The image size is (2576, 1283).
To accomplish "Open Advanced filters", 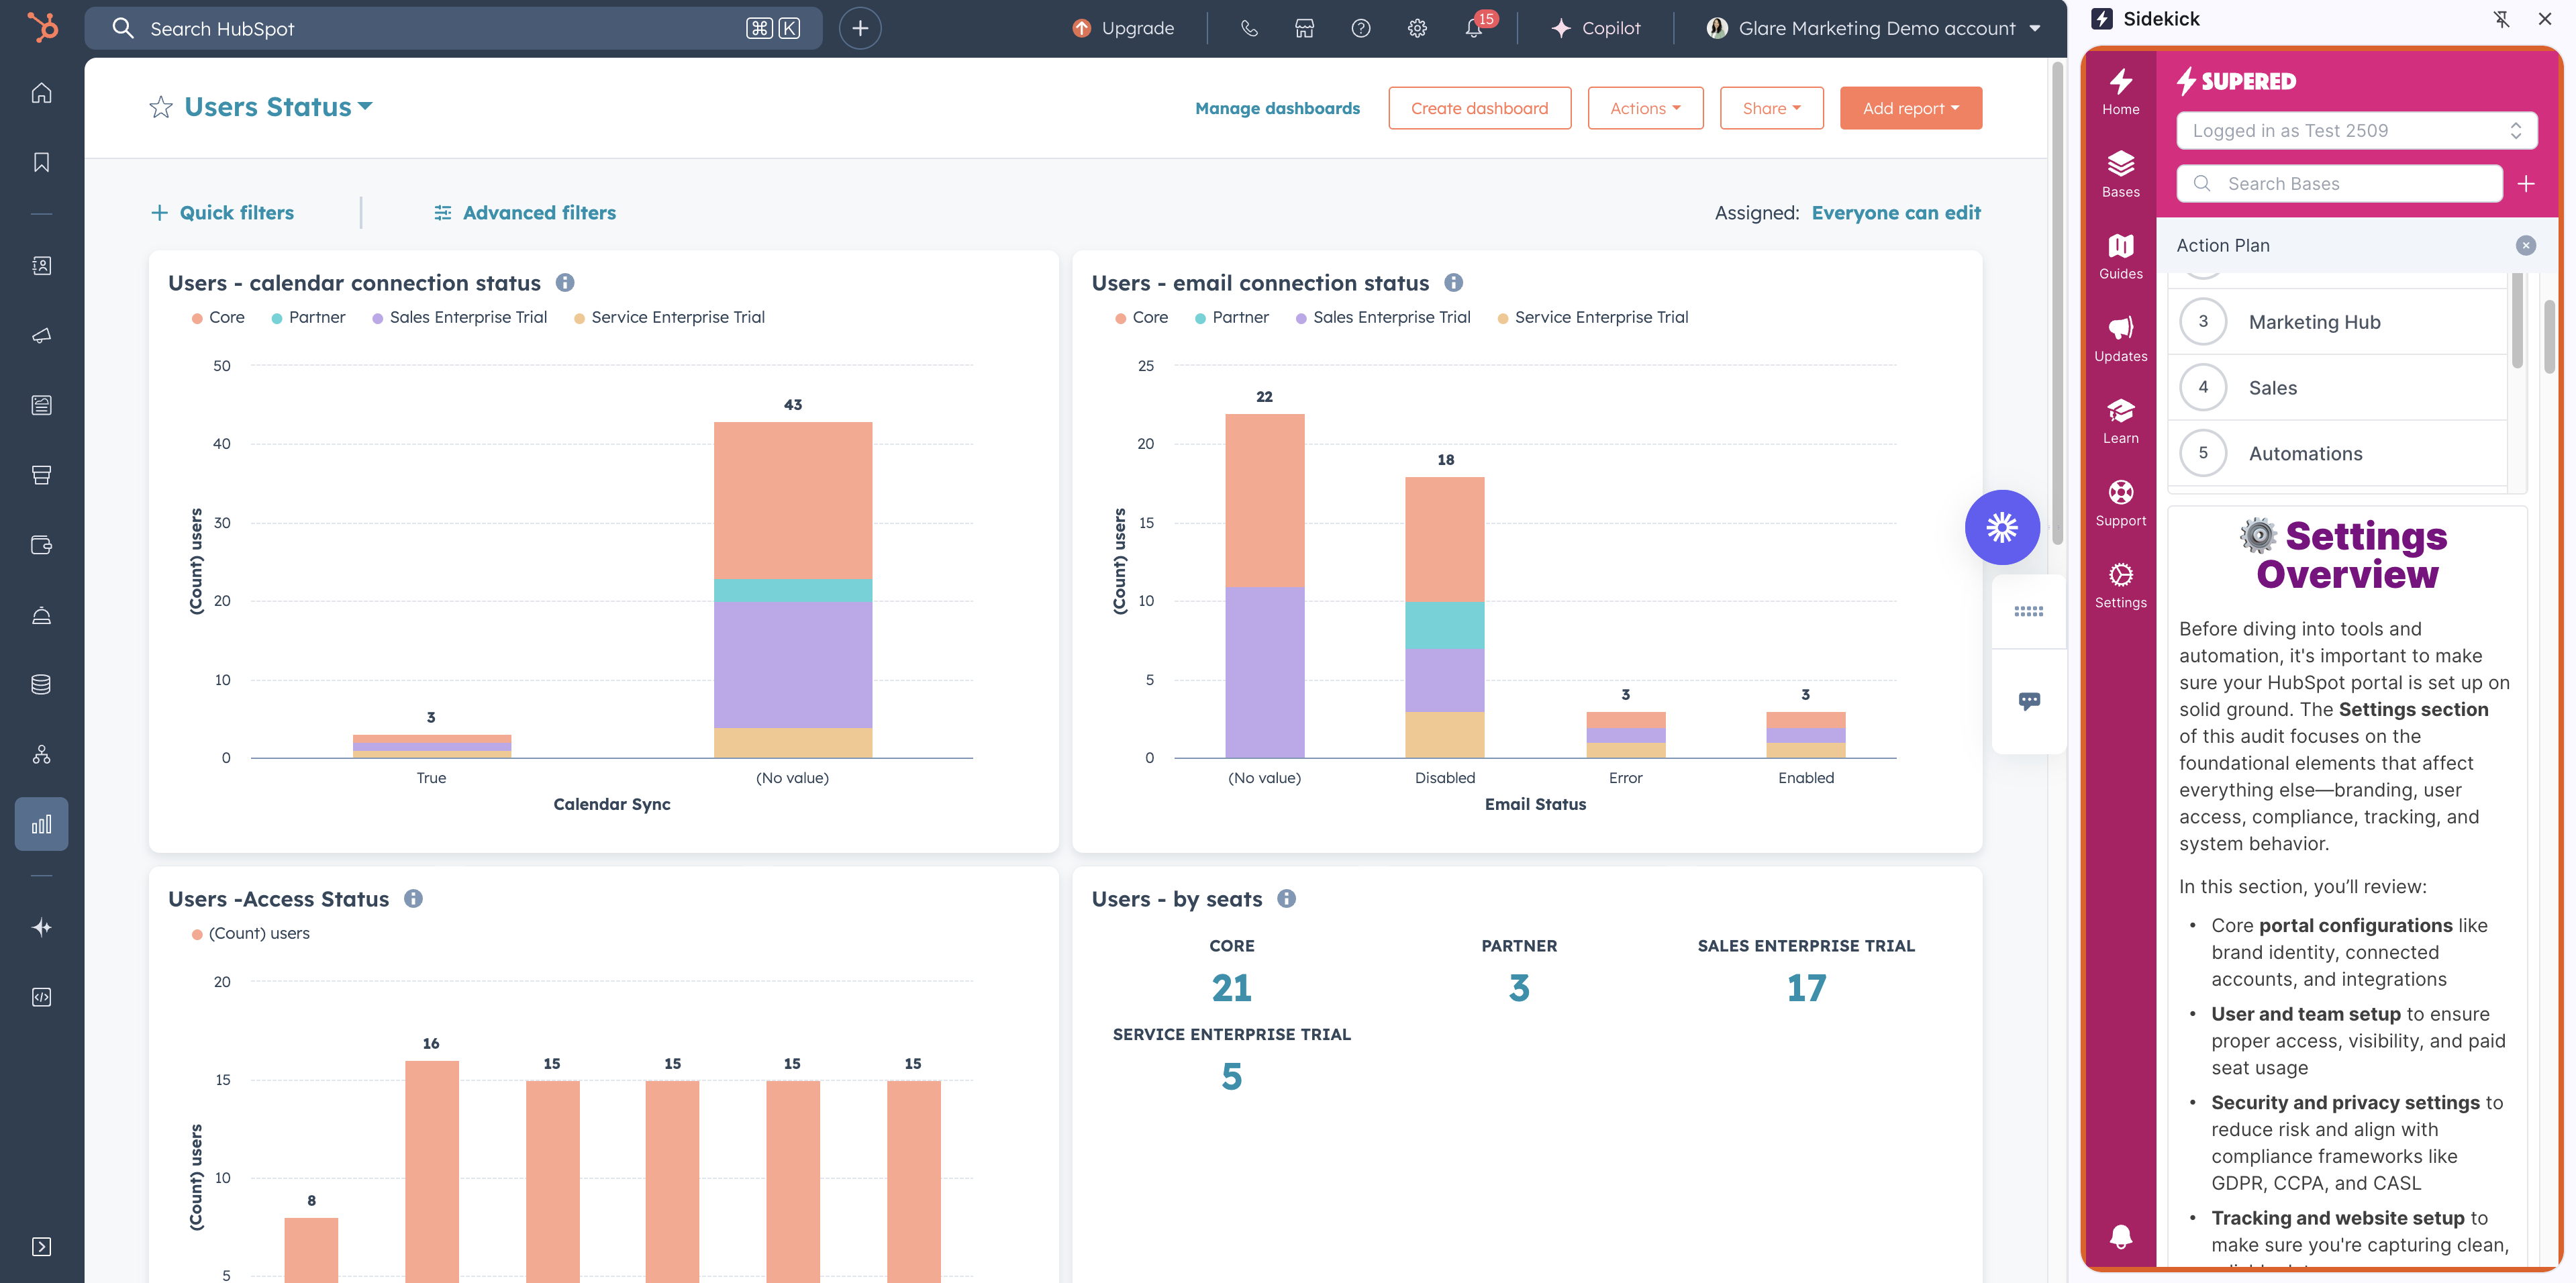I will 525,213.
